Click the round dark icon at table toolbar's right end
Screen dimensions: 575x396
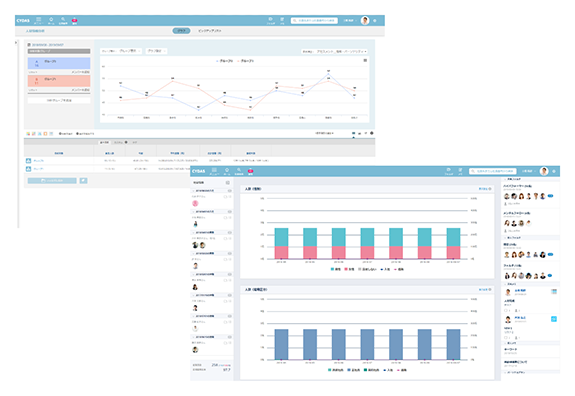point(371,133)
